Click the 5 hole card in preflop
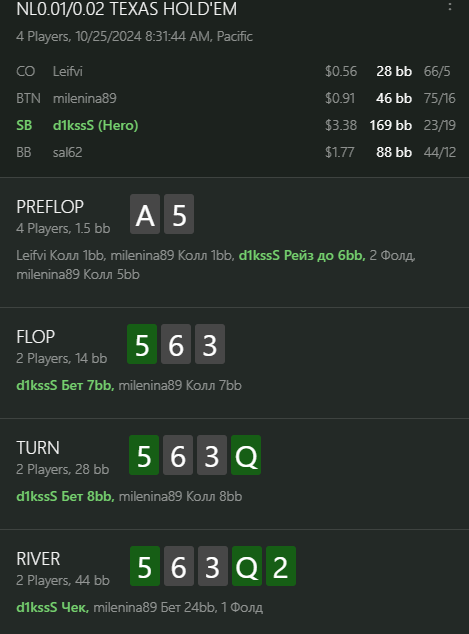This screenshot has height=634, width=469. (179, 214)
